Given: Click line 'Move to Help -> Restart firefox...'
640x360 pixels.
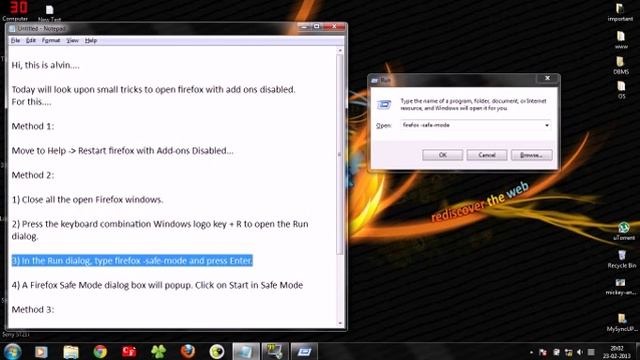Looking at the screenshot, I should [x=122, y=151].
